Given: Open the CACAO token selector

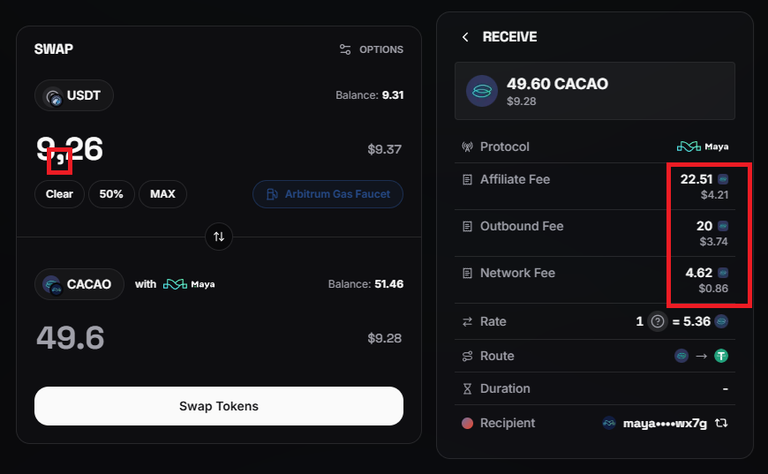Looking at the screenshot, I should 79,284.
